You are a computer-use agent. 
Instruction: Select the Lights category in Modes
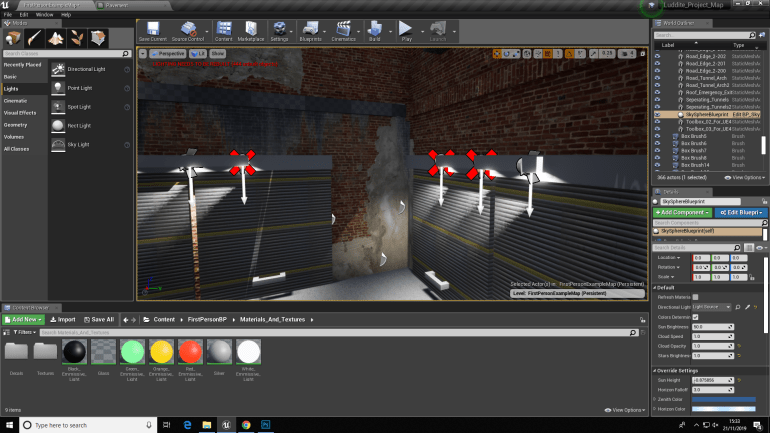pos(25,89)
